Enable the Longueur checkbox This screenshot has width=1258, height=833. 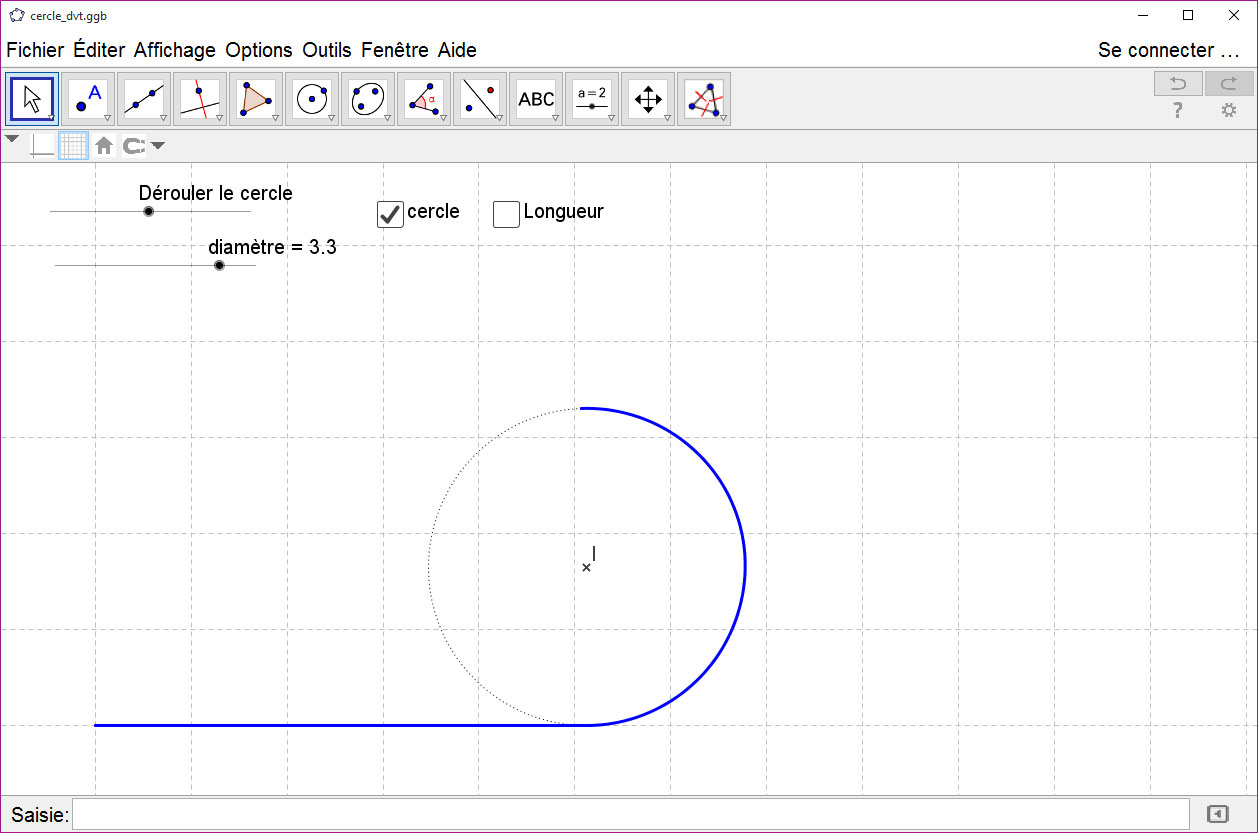pos(506,213)
